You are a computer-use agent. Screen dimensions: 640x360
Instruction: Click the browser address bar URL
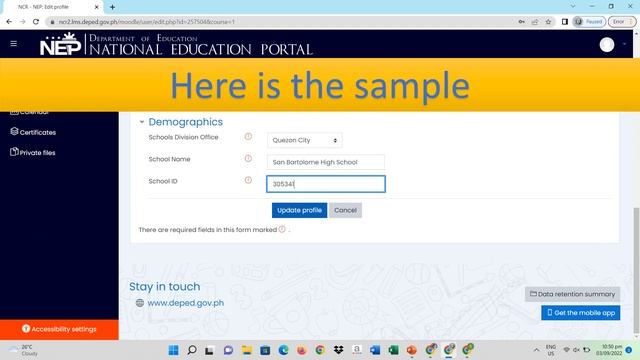click(147, 22)
